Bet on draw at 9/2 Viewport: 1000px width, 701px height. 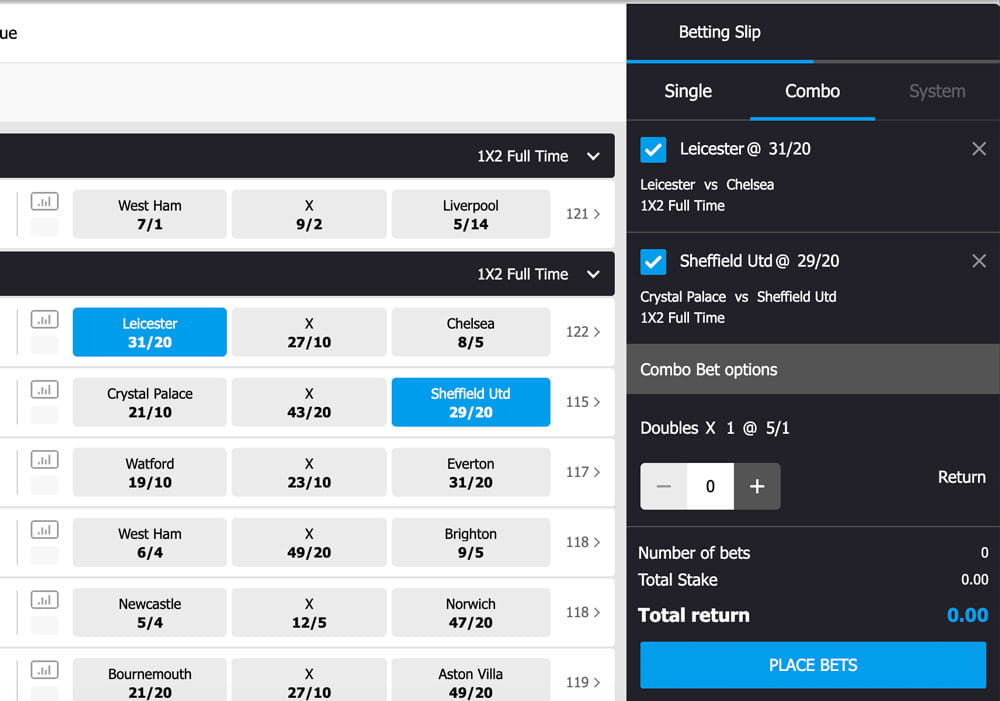click(309, 214)
